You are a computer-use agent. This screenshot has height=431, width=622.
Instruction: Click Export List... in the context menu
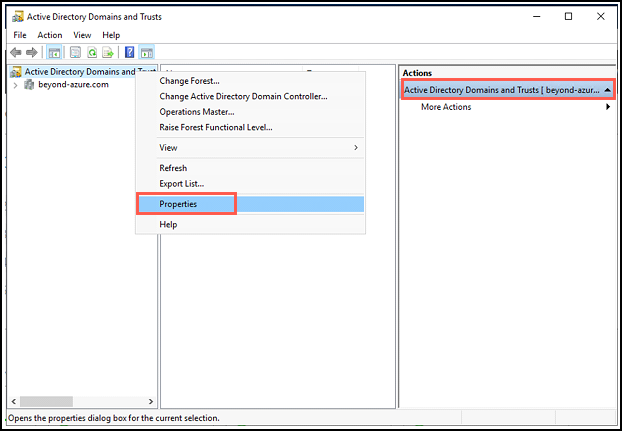click(x=250, y=184)
